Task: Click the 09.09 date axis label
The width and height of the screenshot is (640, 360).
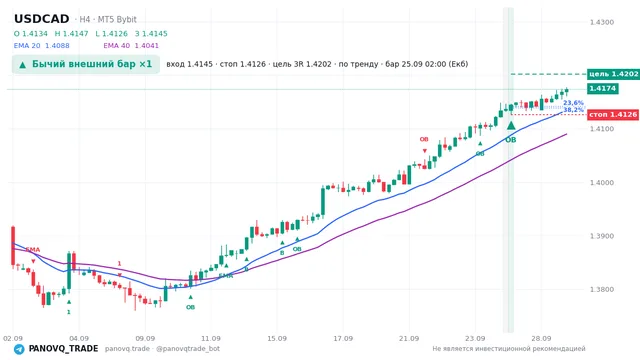Action: 145,339
